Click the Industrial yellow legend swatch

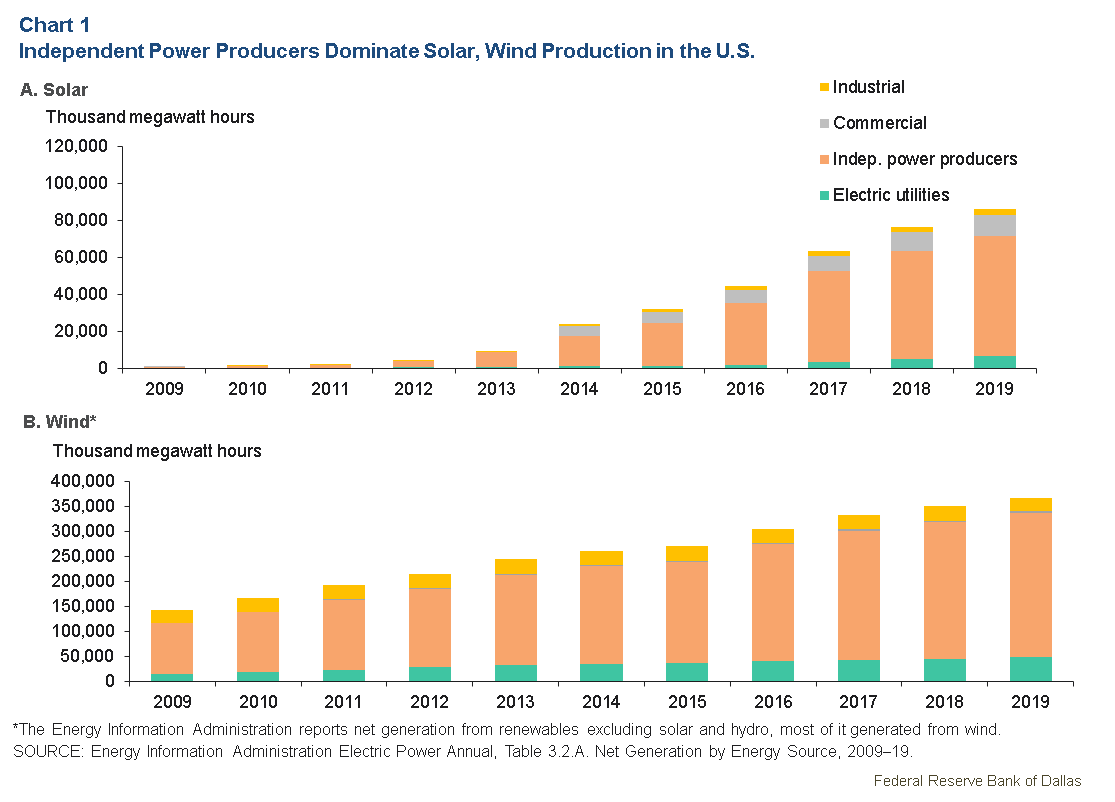pyautogui.click(x=824, y=87)
